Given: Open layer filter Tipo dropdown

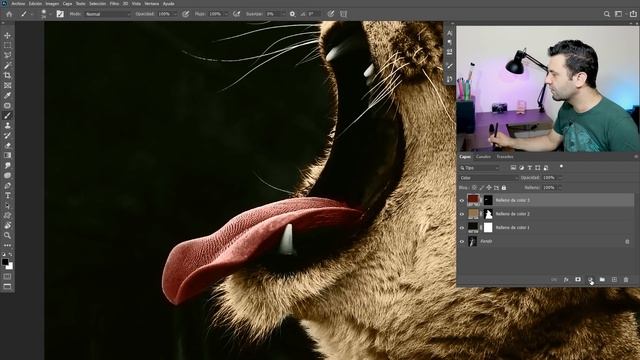Looking at the screenshot, I should (x=480, y=168).
